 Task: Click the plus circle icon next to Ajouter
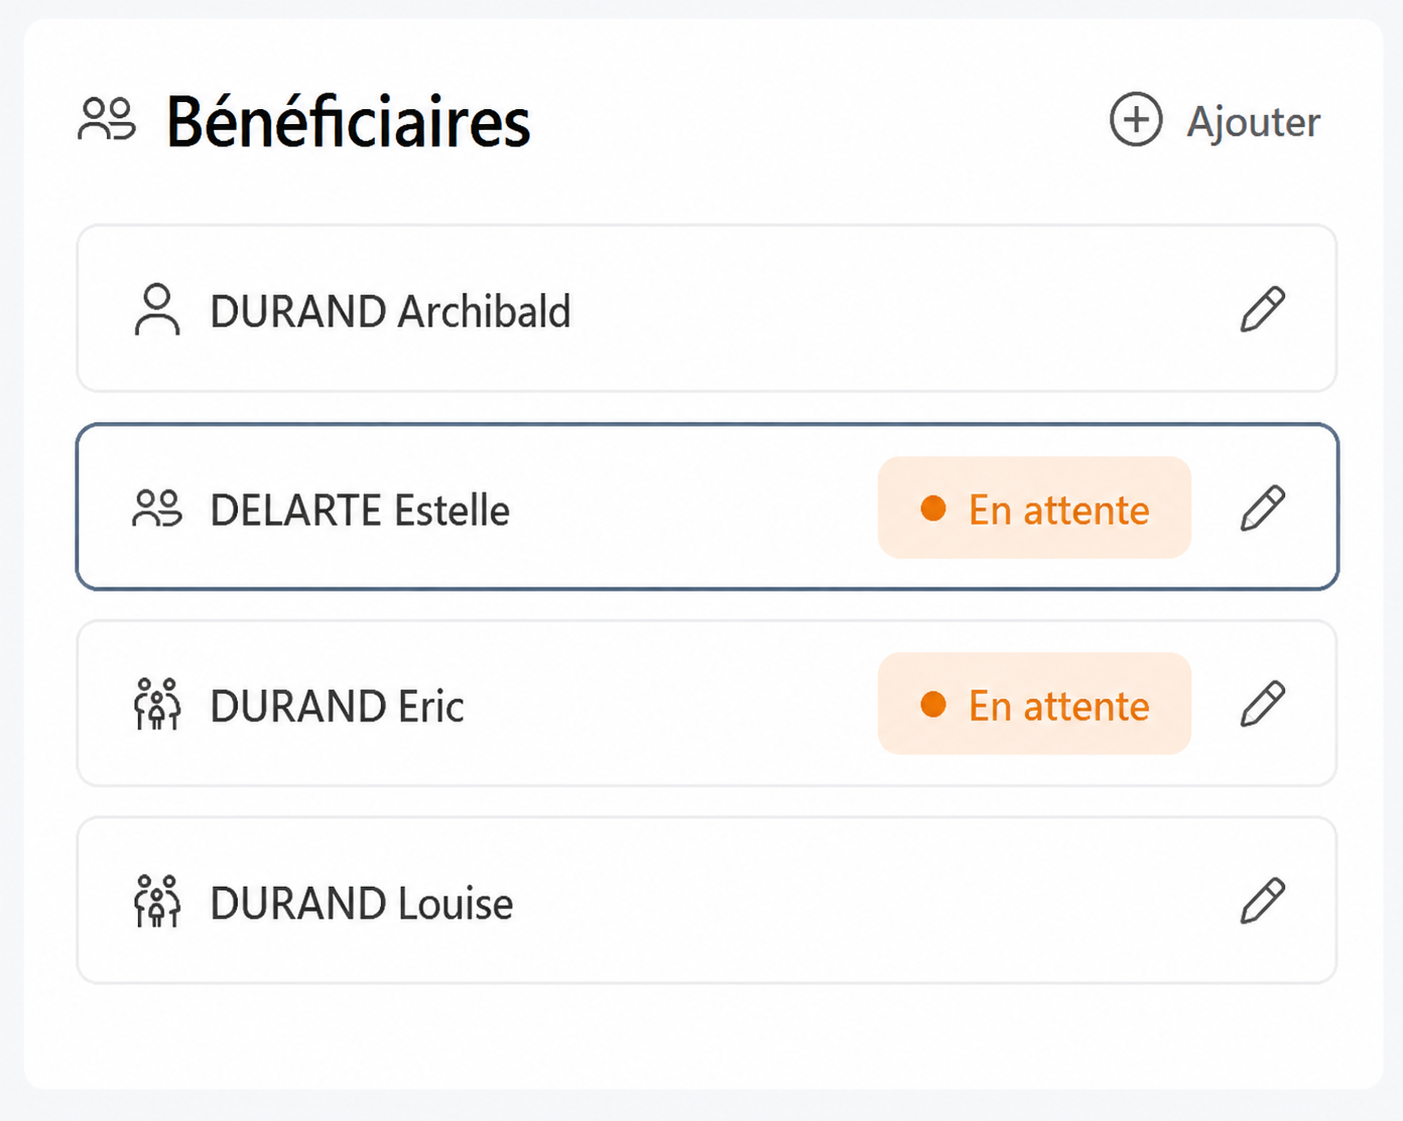coord(1136,120)
